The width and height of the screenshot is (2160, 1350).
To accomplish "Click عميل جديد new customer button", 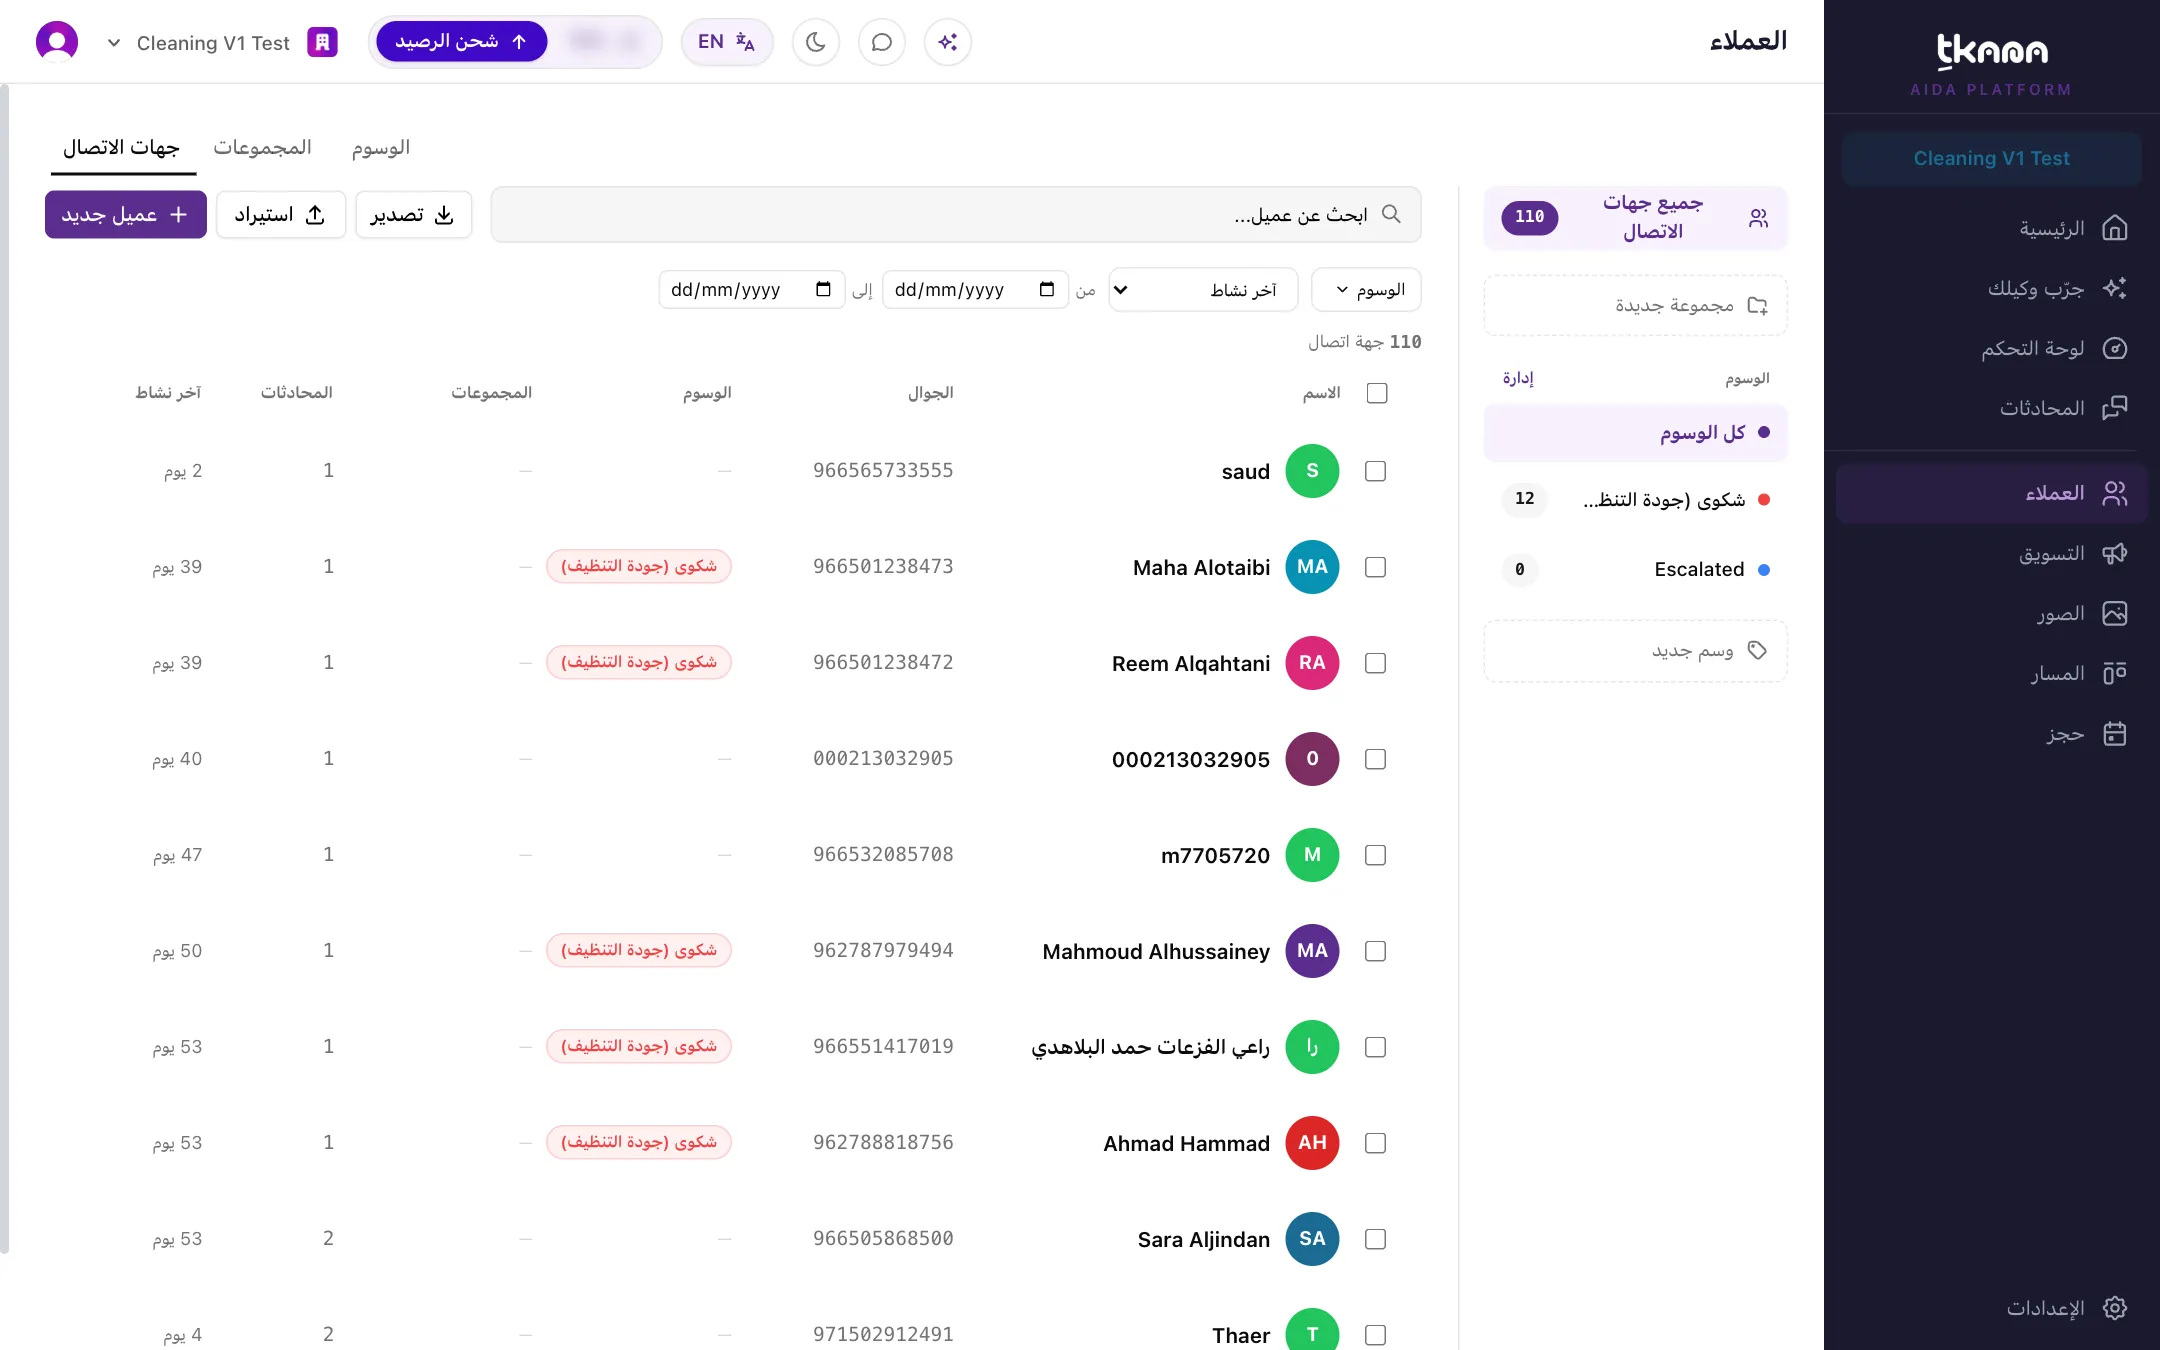I will (125, 214).
